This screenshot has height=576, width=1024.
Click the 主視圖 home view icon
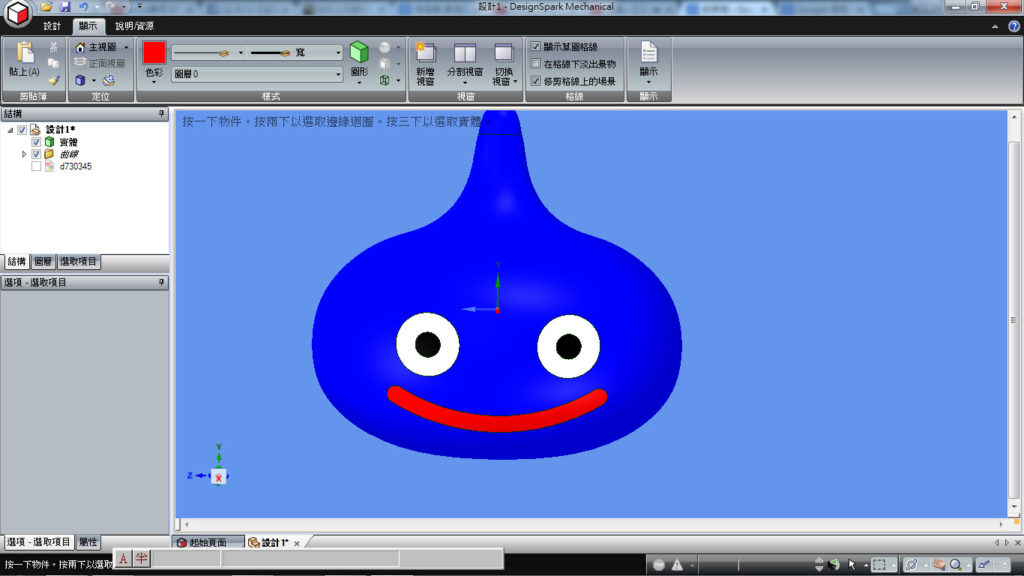[80, 47]
